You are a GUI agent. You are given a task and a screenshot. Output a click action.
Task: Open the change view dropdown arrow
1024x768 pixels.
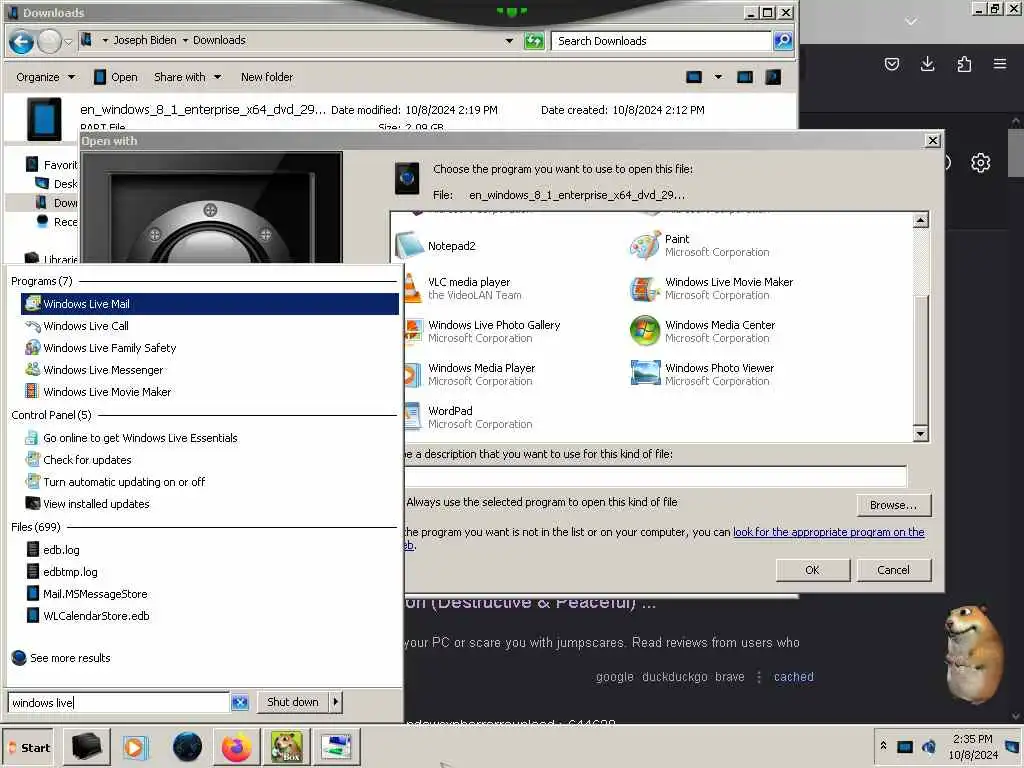point(718,77)
